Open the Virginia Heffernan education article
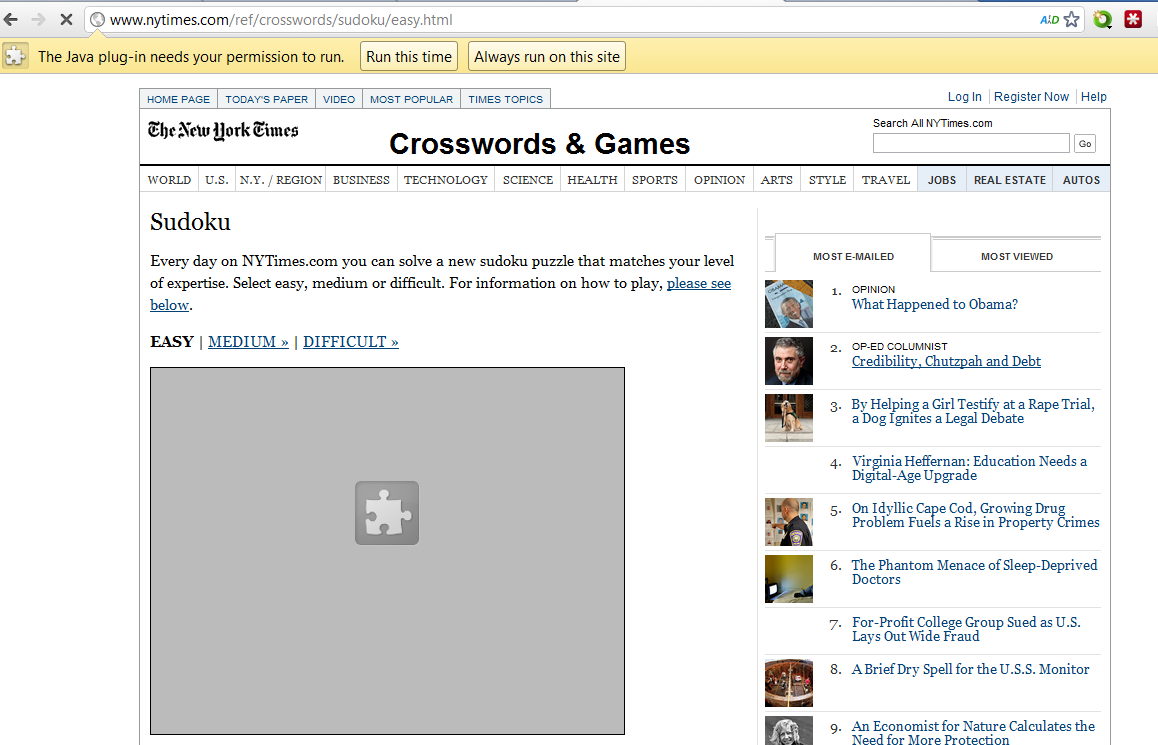Screen dimensions: 1158x745 point(970,468)
